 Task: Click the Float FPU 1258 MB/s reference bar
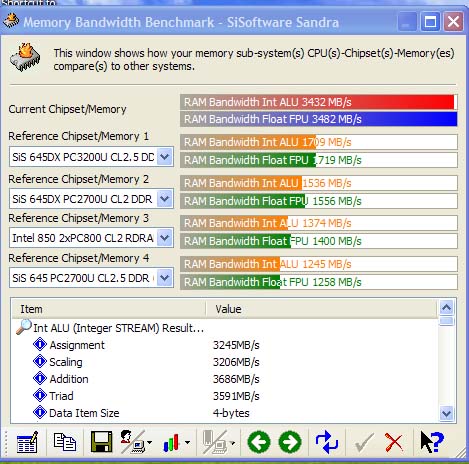319,282
